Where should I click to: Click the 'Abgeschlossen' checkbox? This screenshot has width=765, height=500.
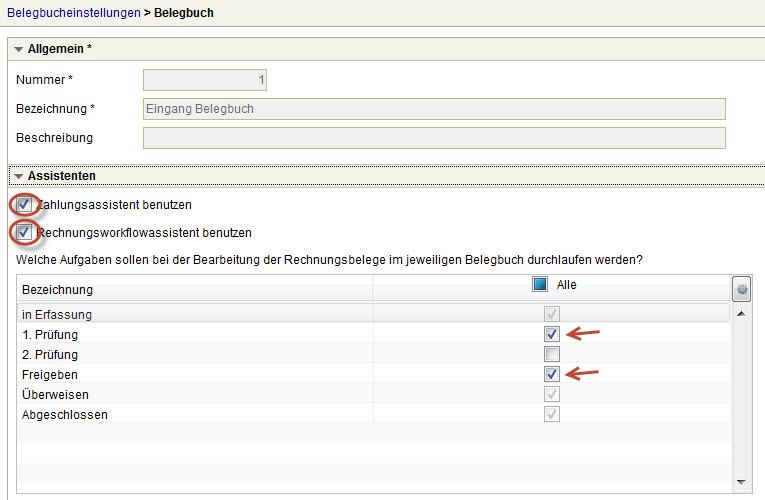point(552,414)
